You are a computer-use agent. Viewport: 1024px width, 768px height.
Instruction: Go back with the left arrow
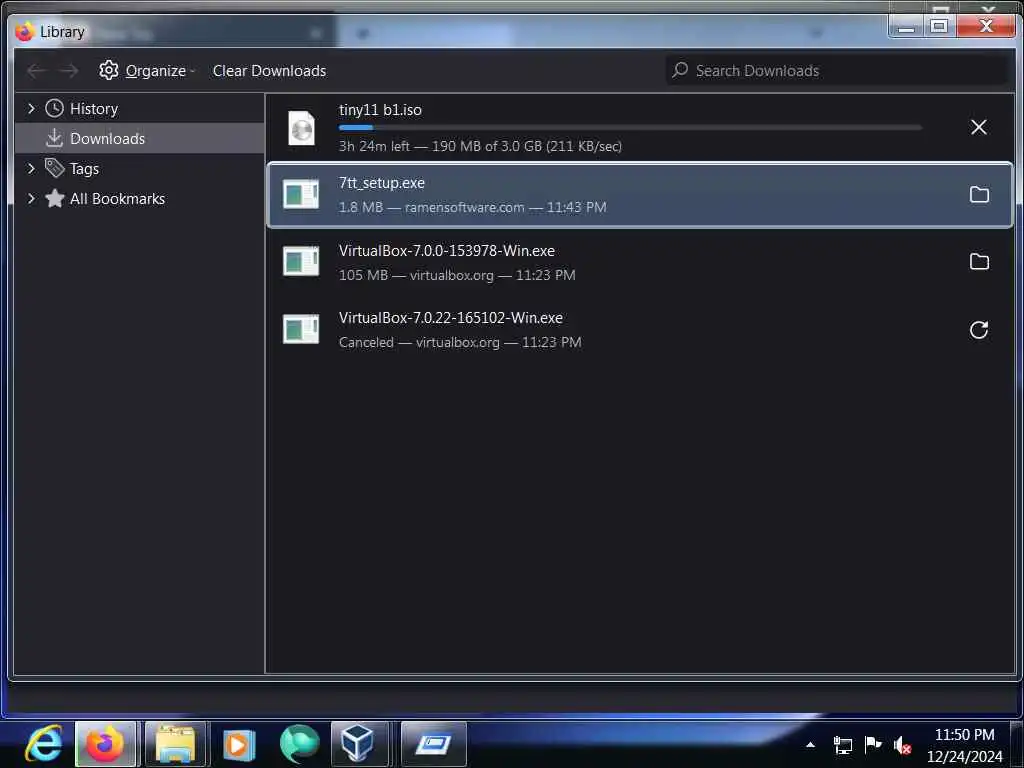(37, 71)
